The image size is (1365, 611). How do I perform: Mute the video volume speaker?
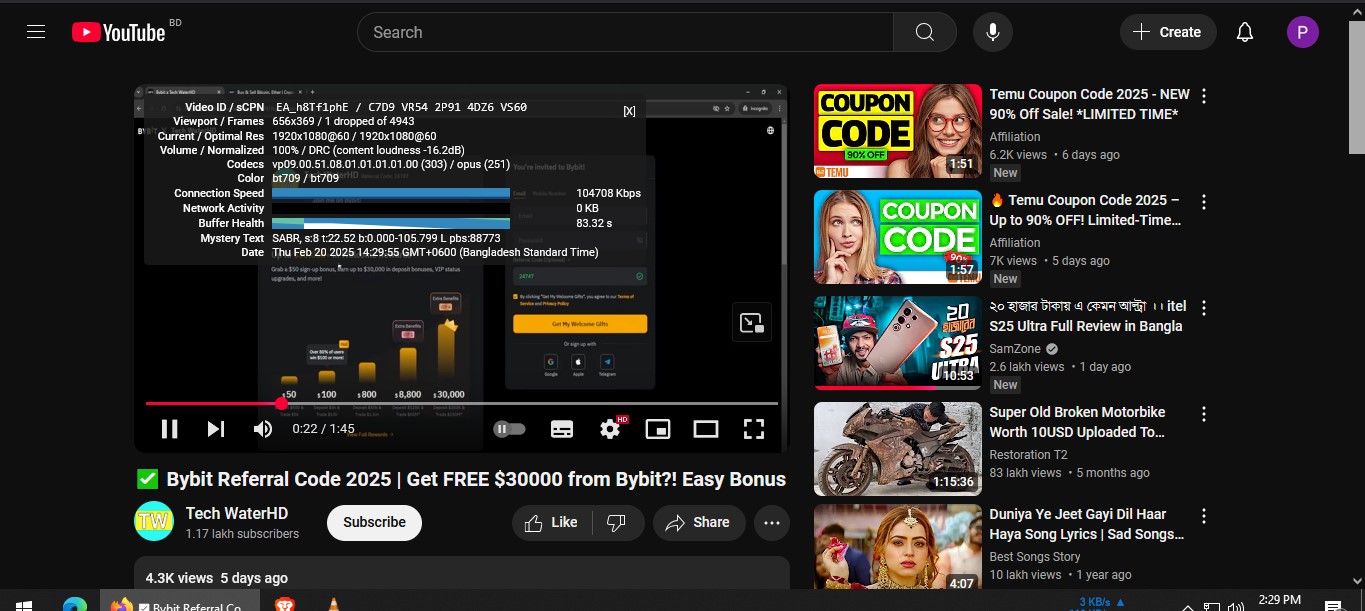263,429
